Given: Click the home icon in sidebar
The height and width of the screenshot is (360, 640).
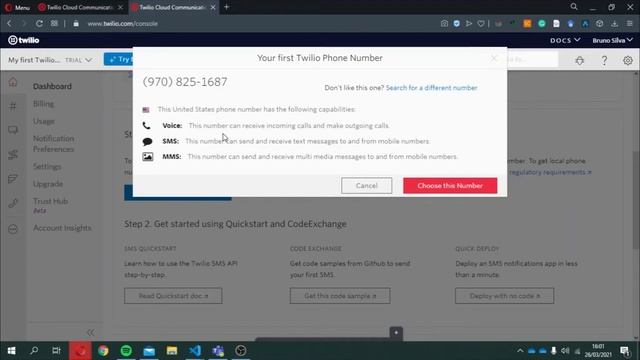Looking at the screenshot, I should coord(13,82).
